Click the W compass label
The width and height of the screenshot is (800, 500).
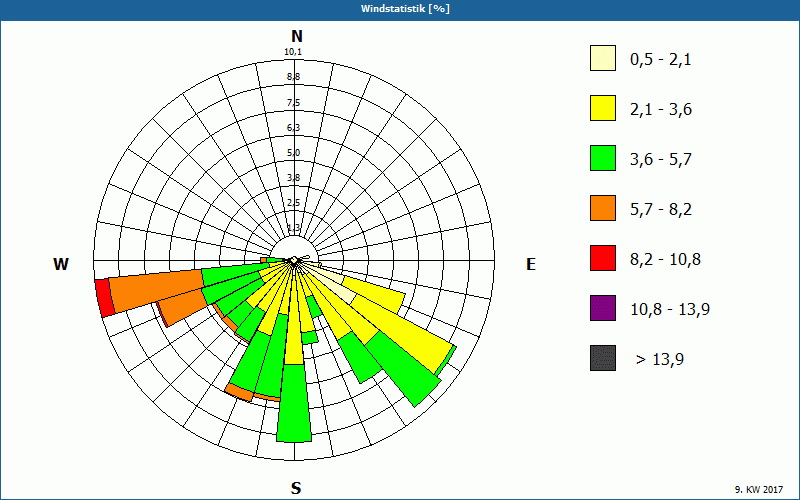click(61, 264)
